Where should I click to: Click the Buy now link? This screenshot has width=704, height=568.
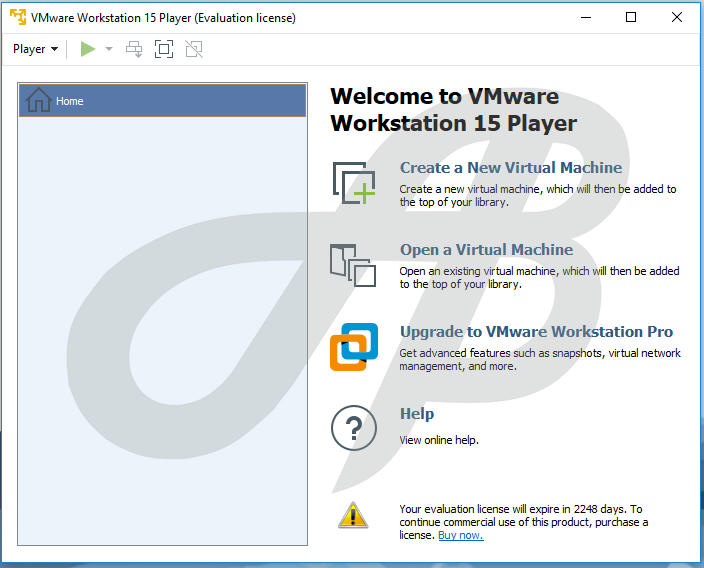(461, 535)
